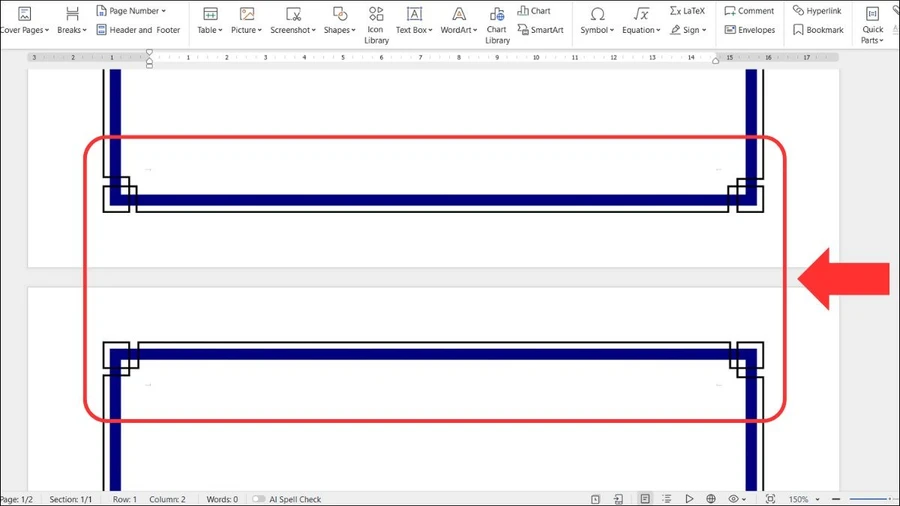The image size is (900, 506).
Task: Click the zoom out minus button
Action: tap(836, 499)
